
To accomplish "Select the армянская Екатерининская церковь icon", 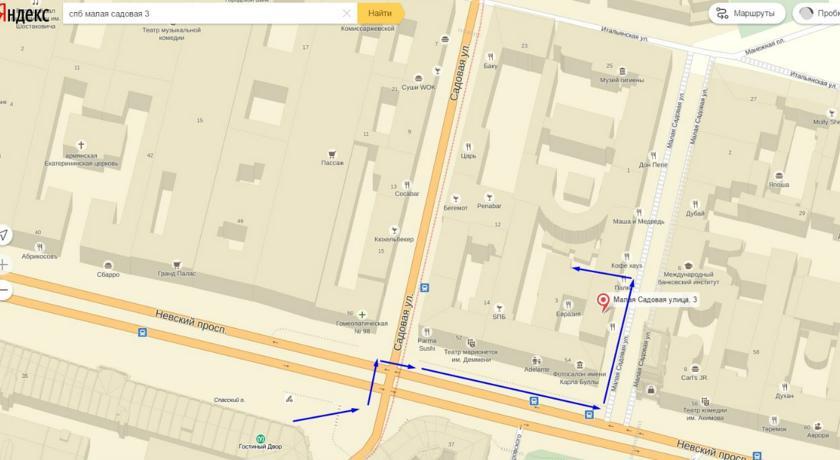I will [81, 145].
